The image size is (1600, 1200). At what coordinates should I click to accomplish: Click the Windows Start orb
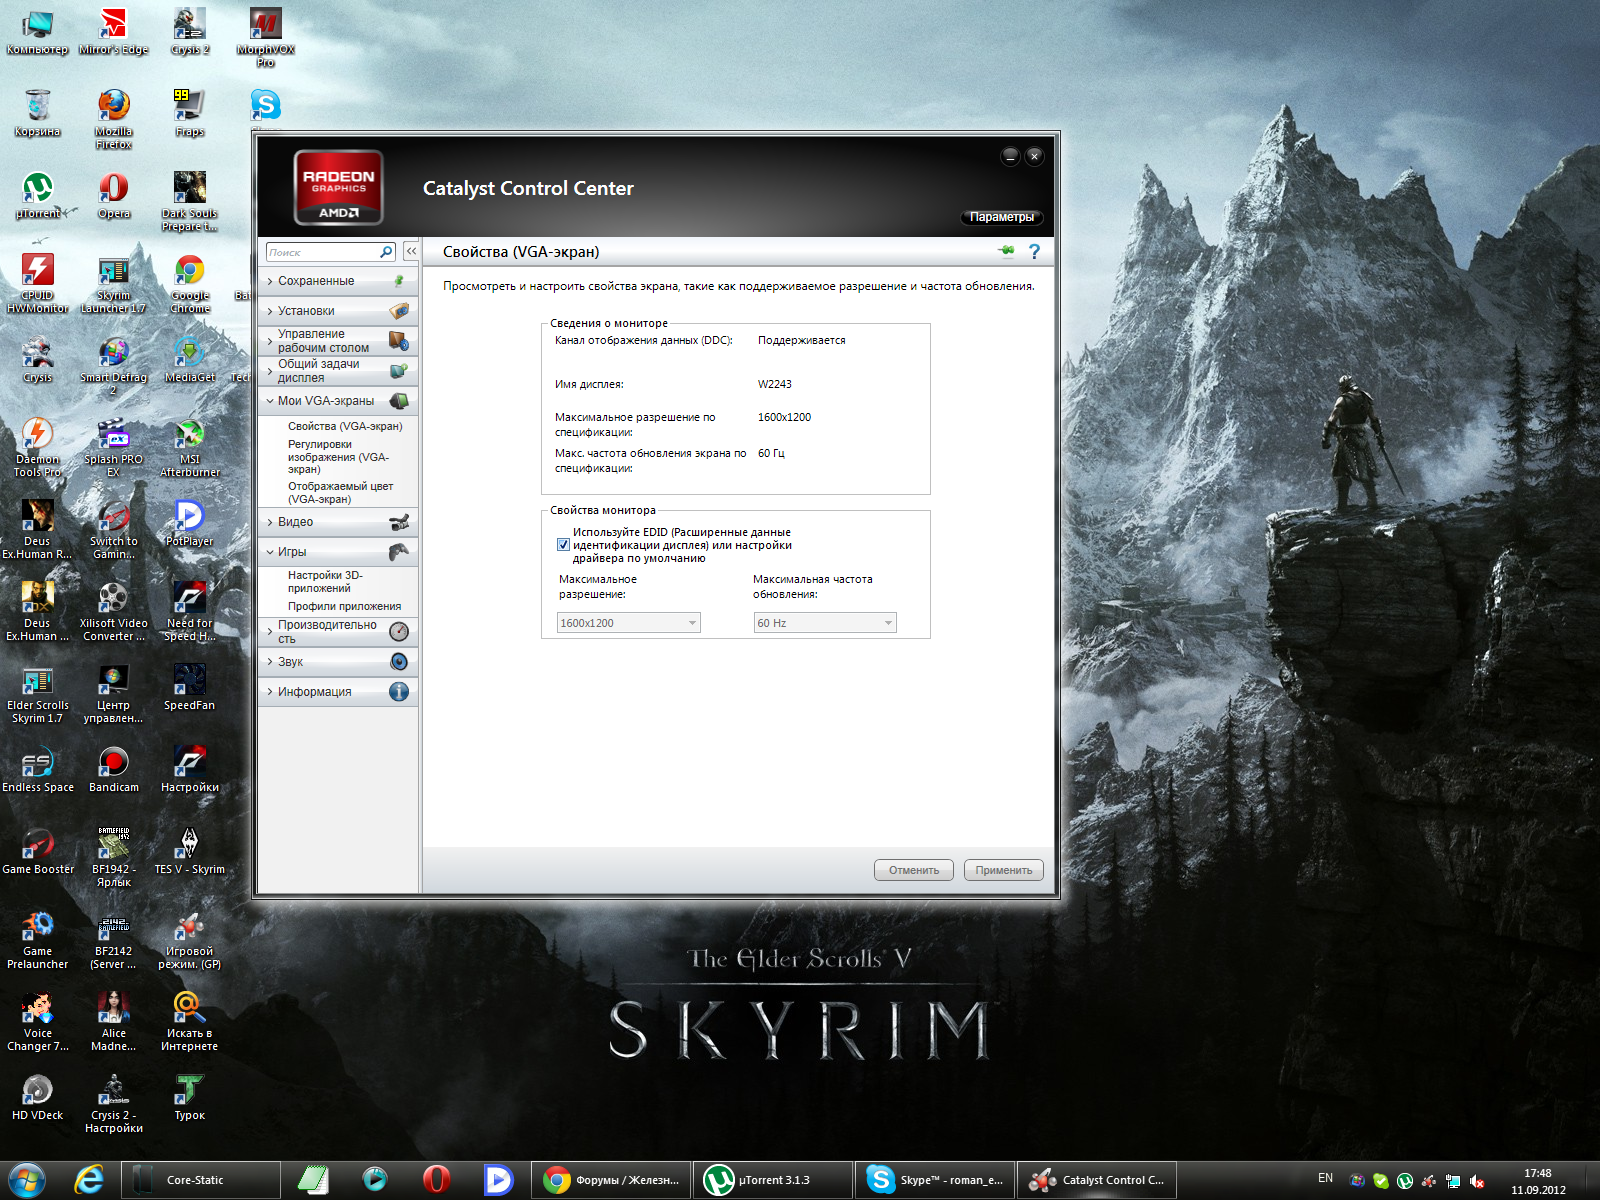[x=27, y=1180]
